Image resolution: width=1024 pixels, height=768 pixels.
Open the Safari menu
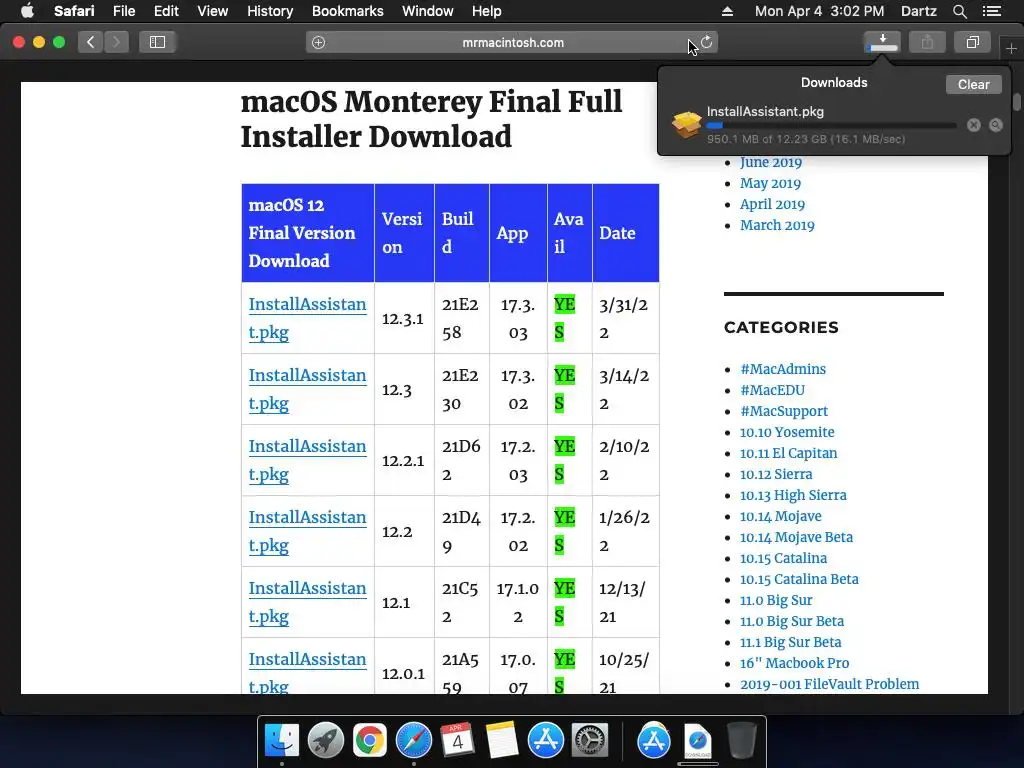(74, 11)
